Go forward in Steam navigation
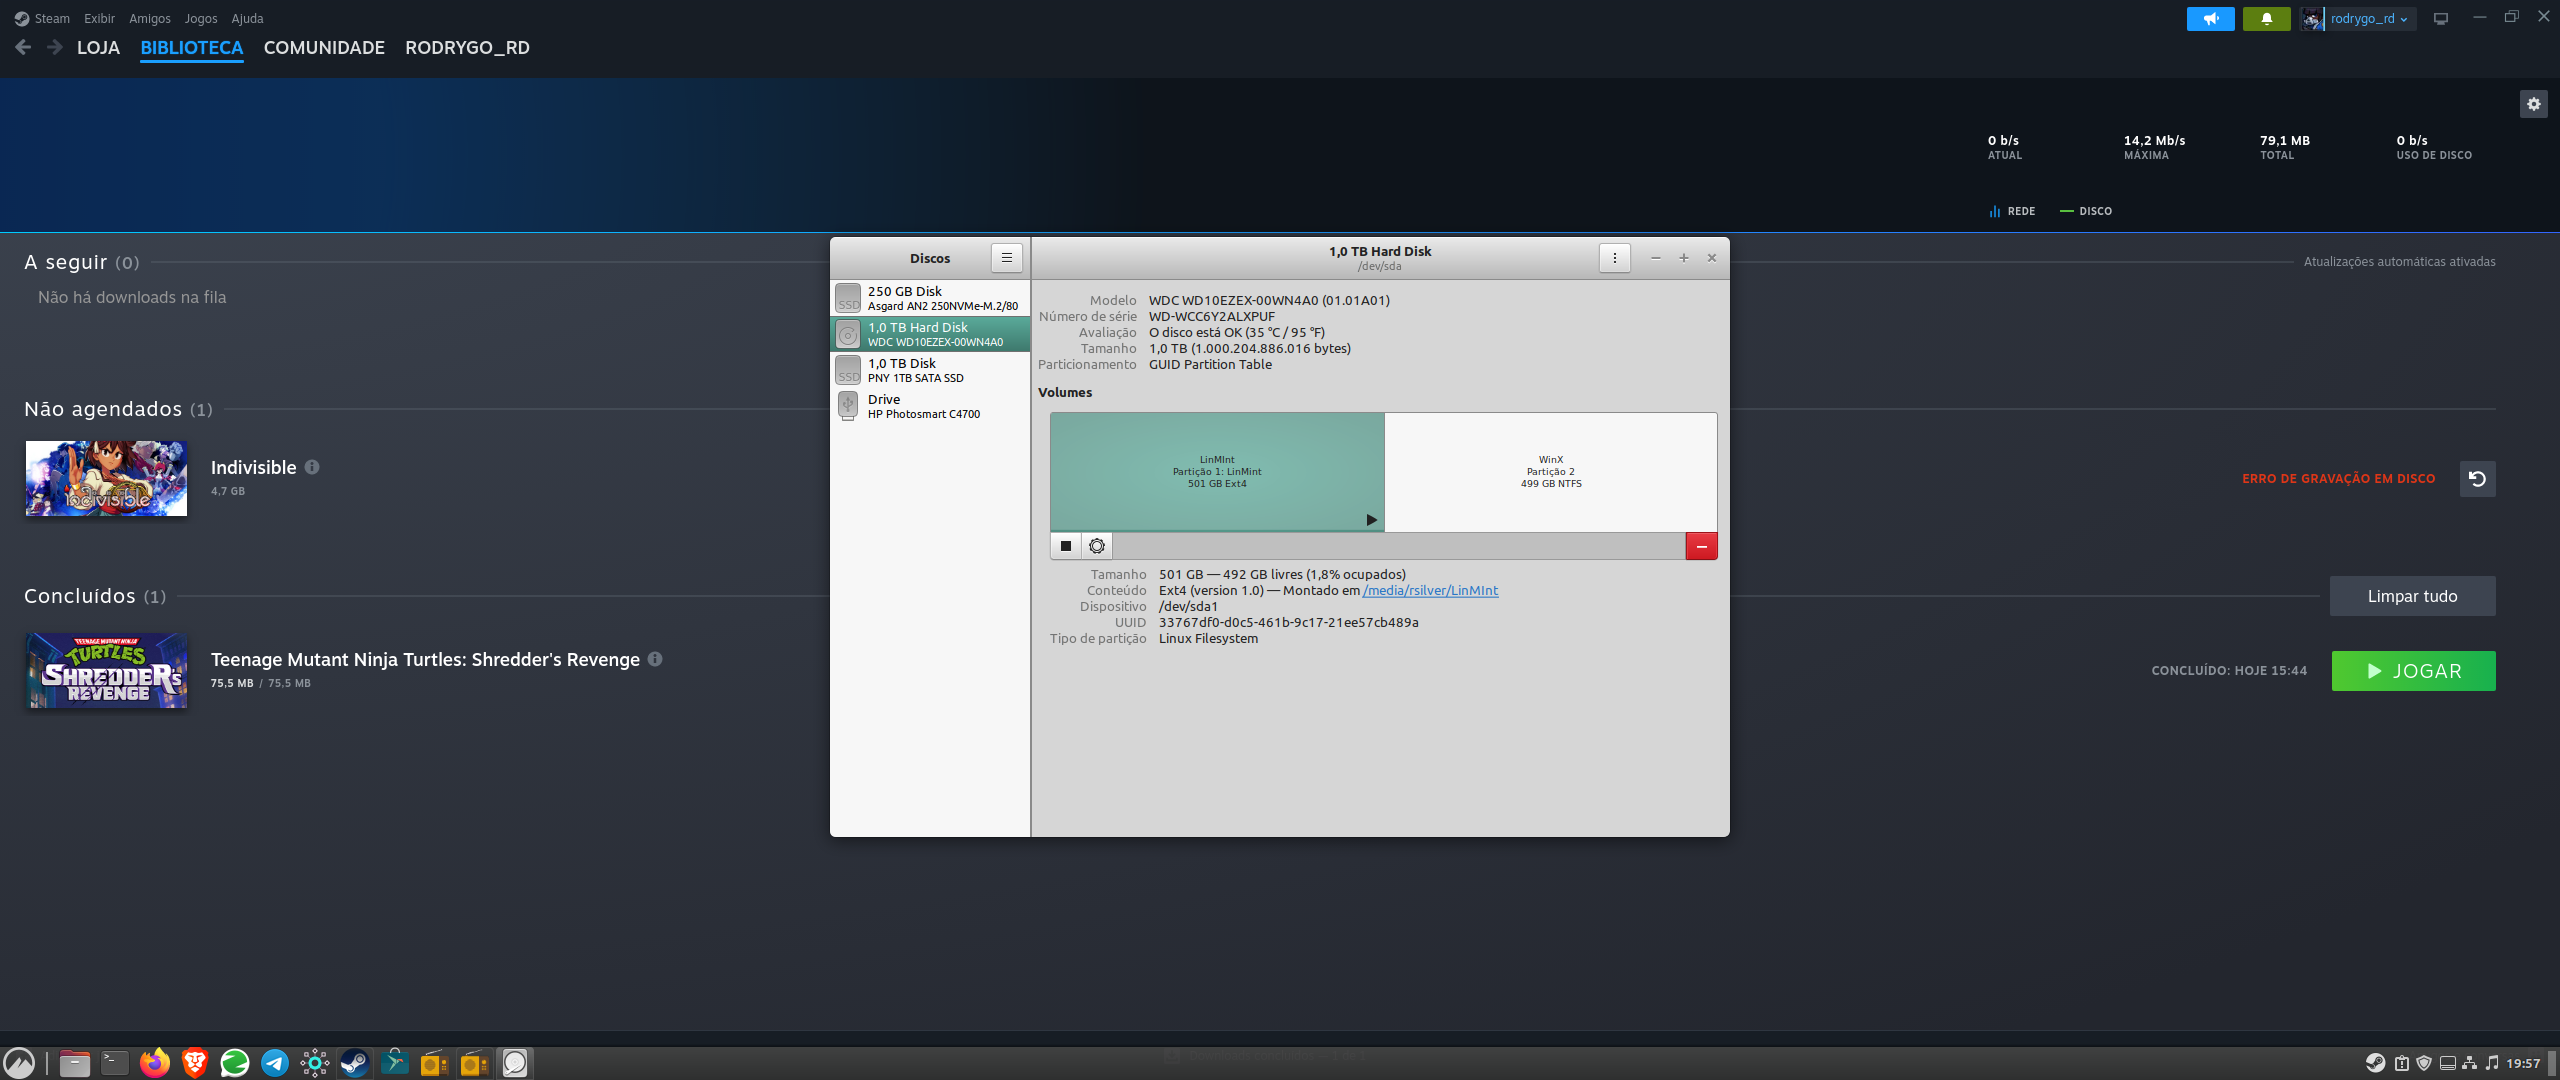 [x=55, y=47]
